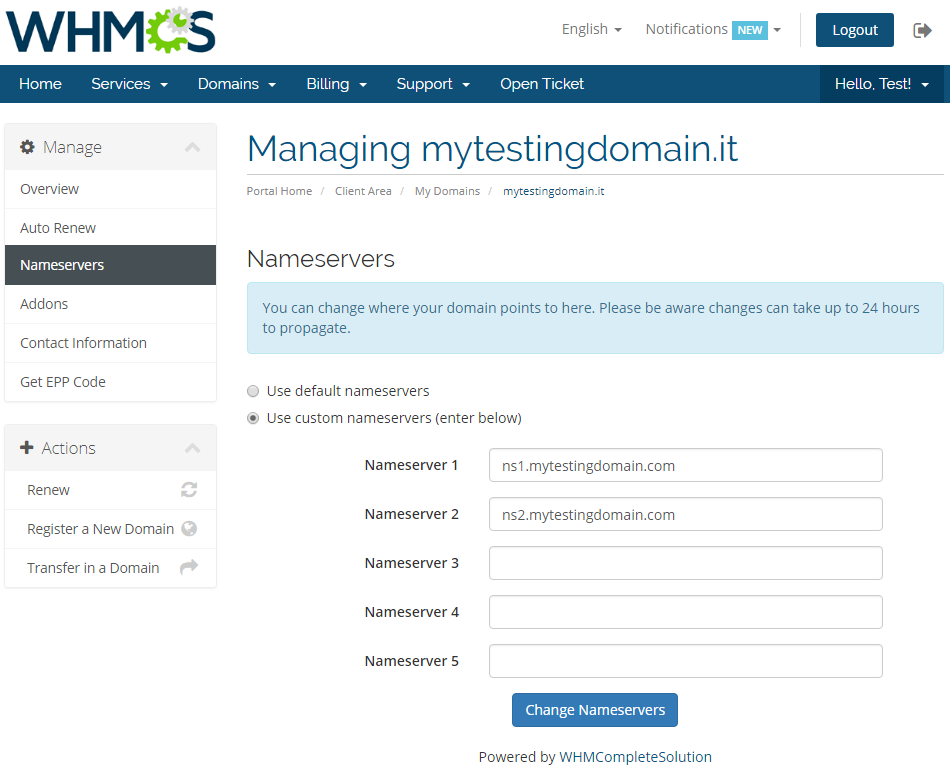Click Client Area breadcrumb
The height and width of the screenshot is (773, 950).
(363, 191)
